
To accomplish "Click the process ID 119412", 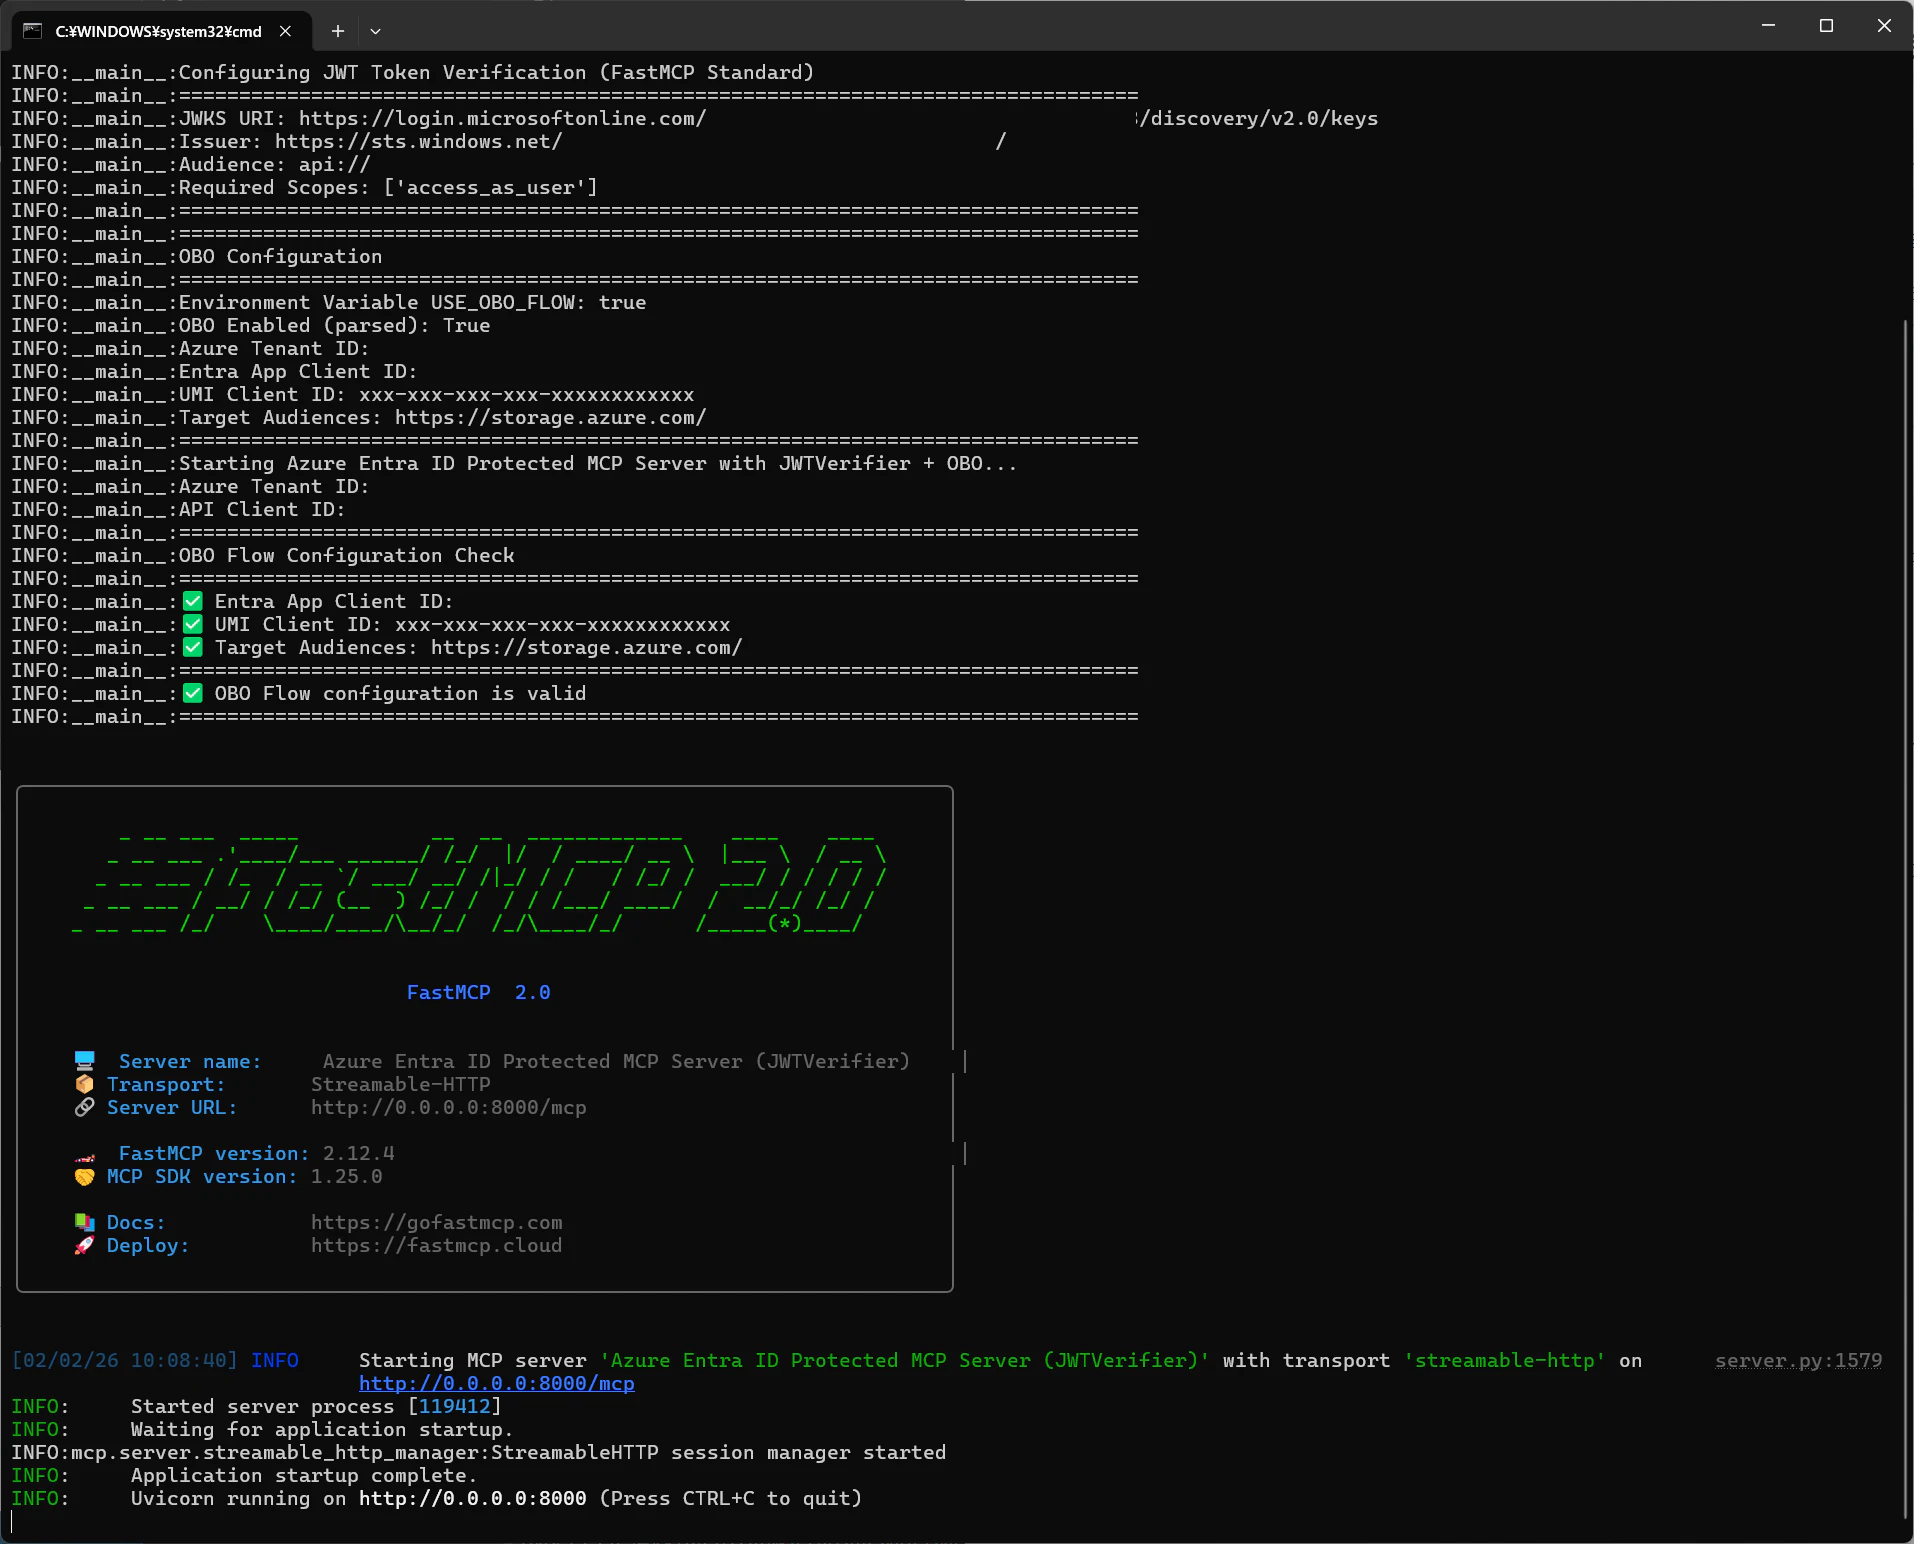I will pos(455,1406).
